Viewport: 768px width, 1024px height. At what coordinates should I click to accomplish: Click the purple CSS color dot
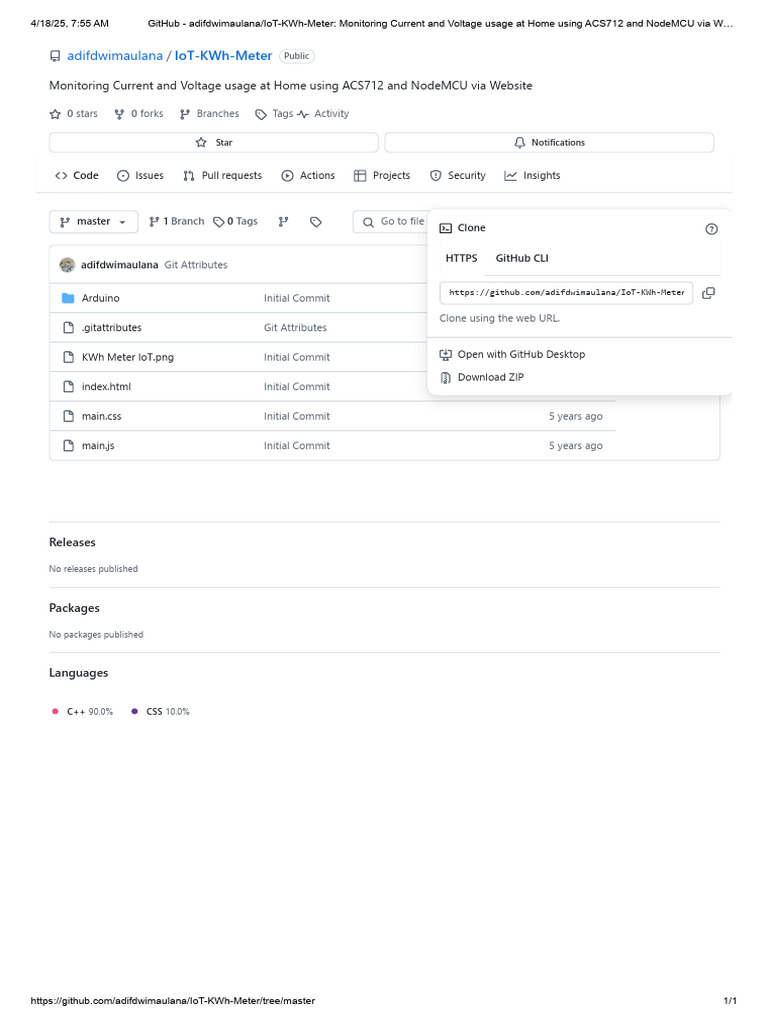[135, 712]
